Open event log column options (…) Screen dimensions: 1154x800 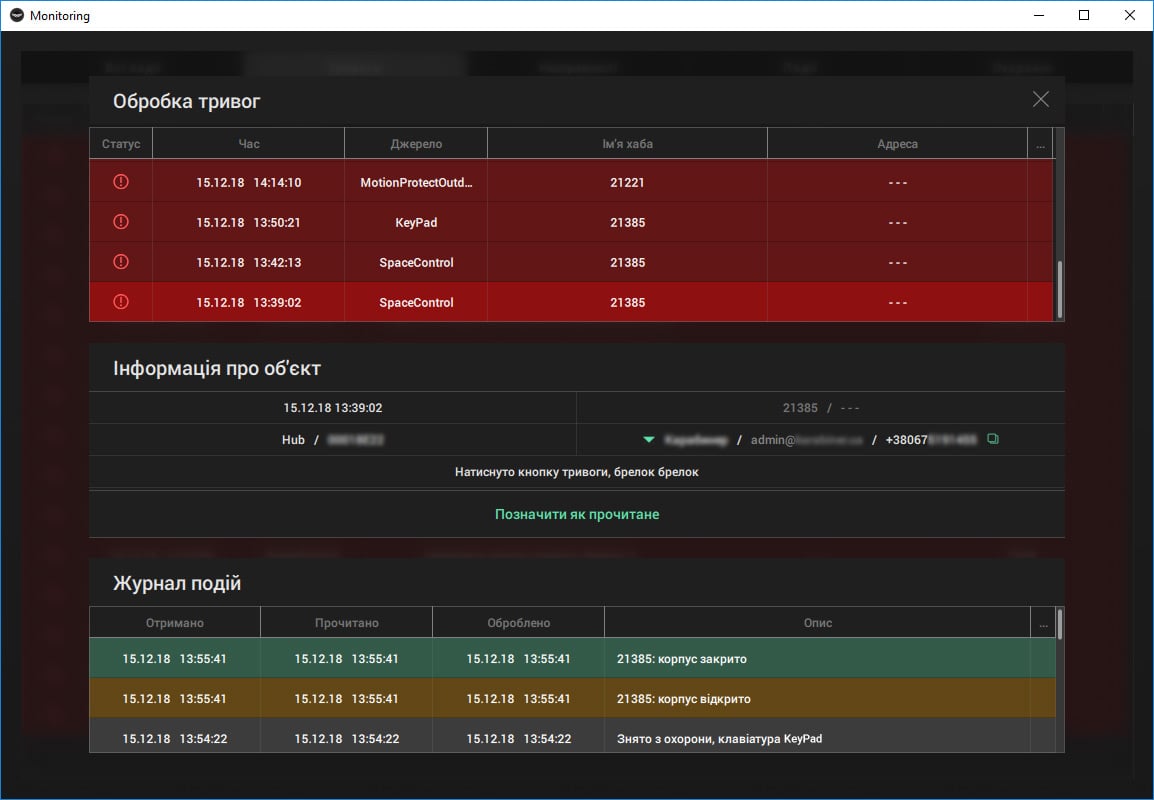point(1043,623)
